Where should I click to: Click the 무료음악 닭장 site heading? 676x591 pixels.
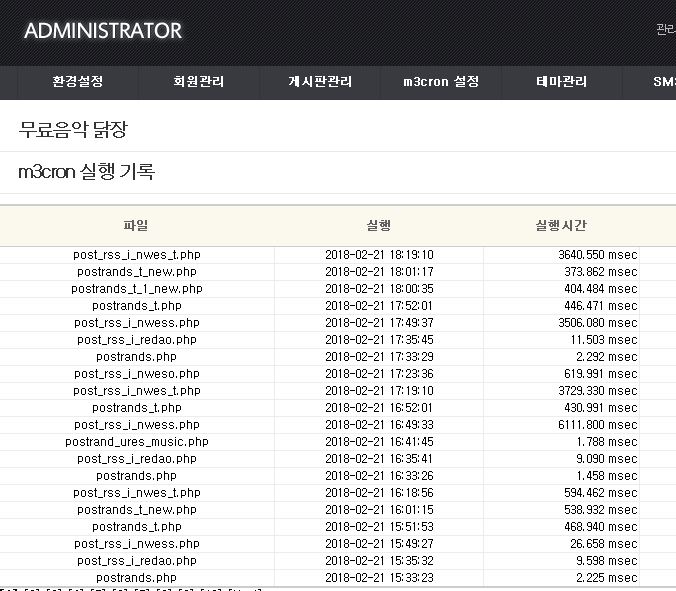(73, 130)
